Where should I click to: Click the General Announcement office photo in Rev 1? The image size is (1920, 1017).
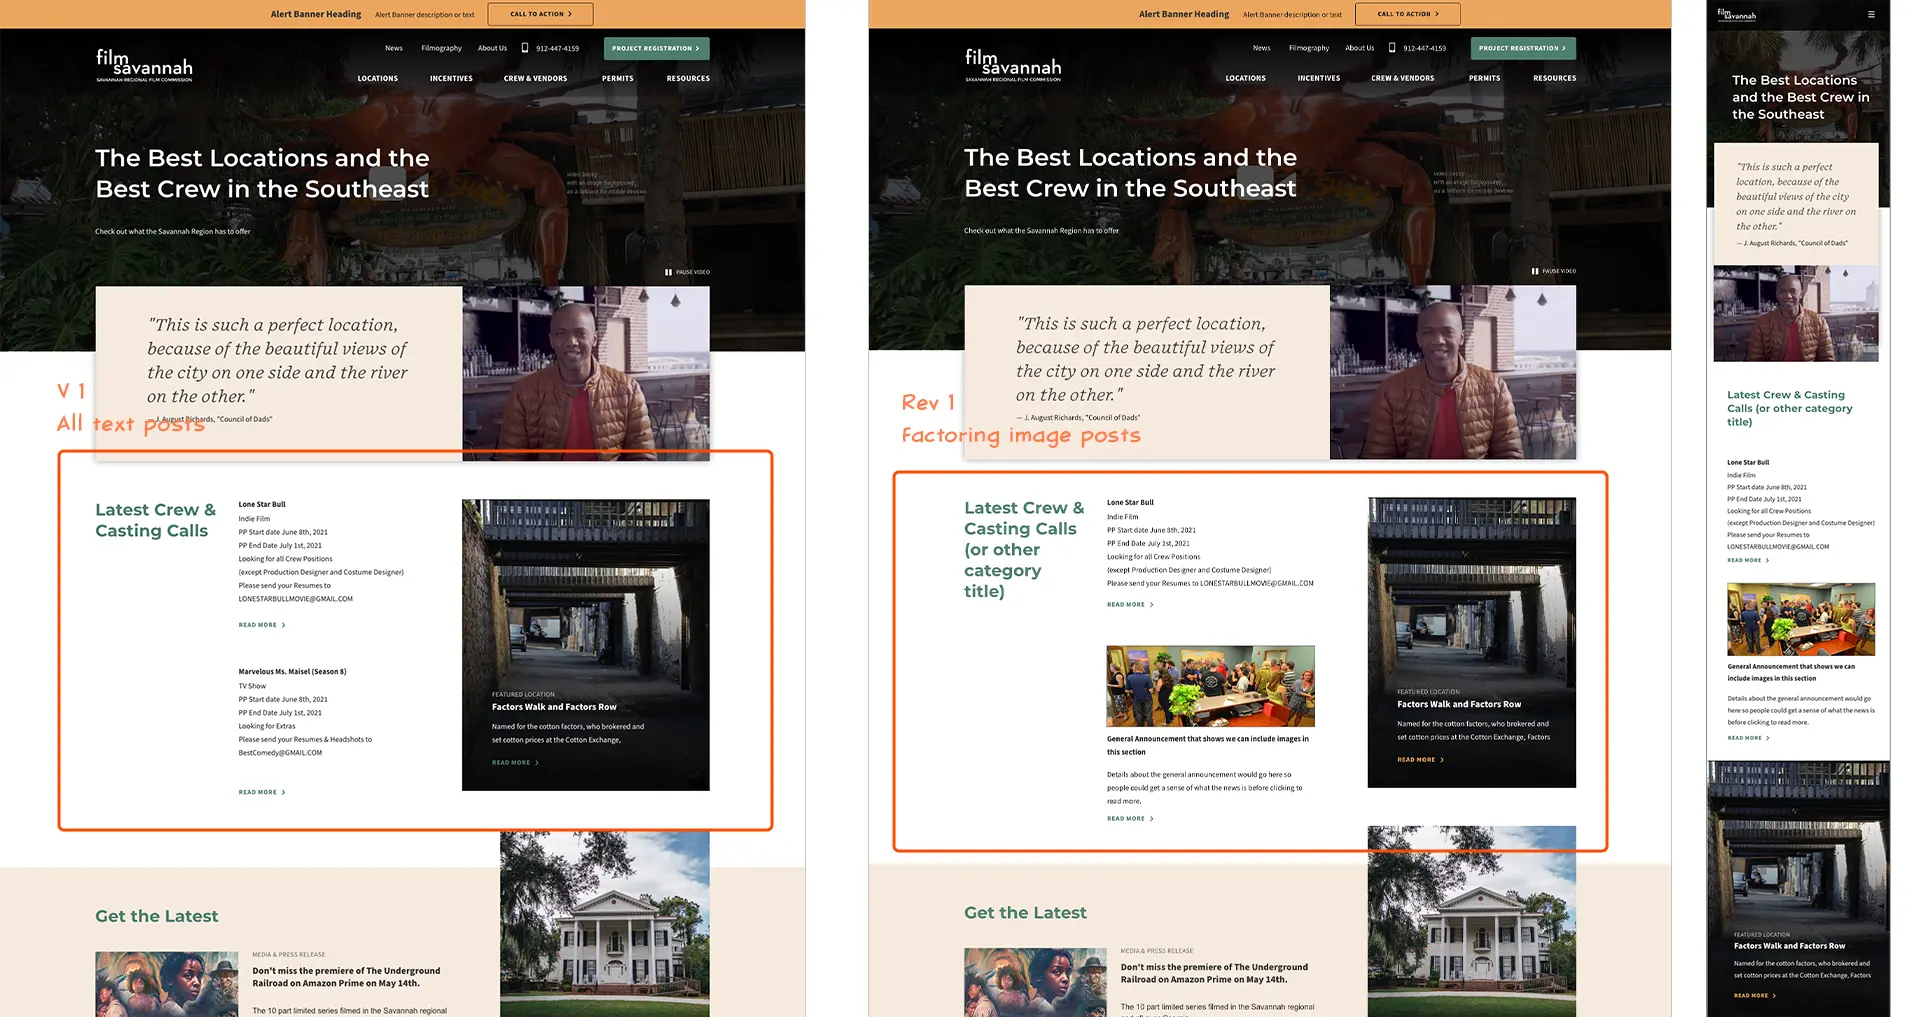point(1210,686)
